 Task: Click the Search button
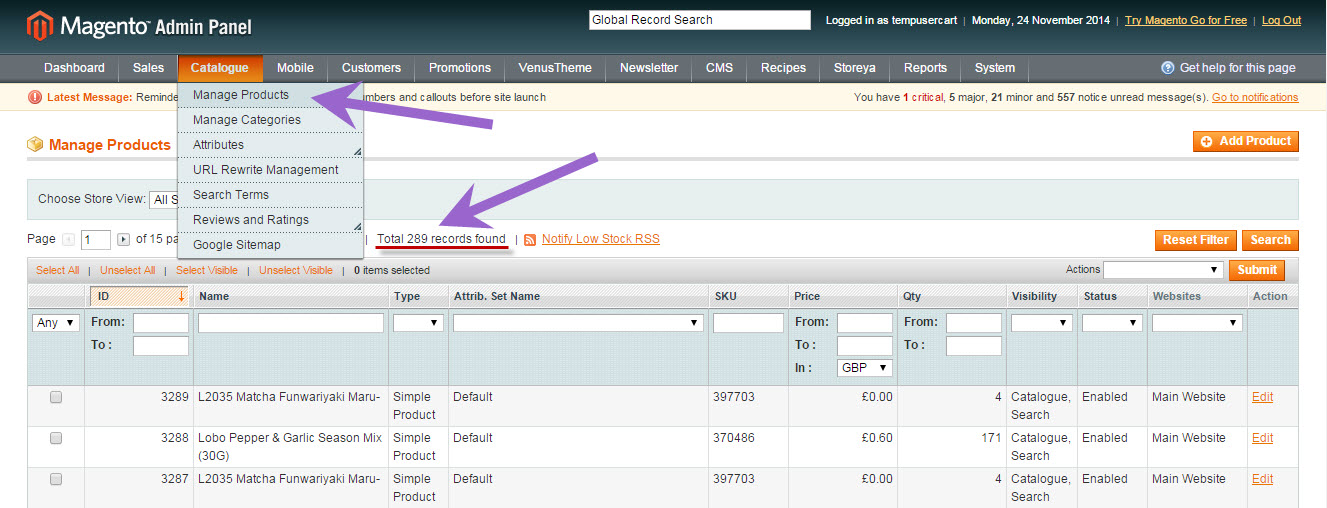1270,240
